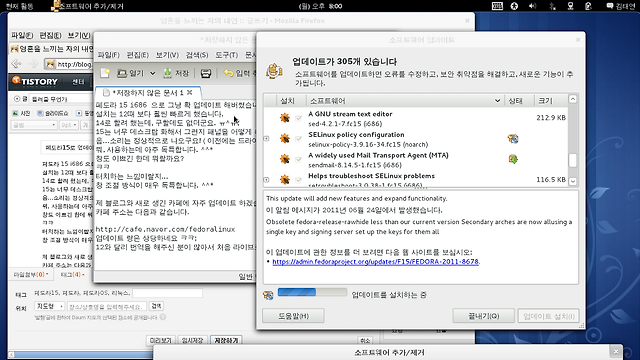
Task: Click bug icon beside SELinux policy configuration
Action: click(284, 138)
